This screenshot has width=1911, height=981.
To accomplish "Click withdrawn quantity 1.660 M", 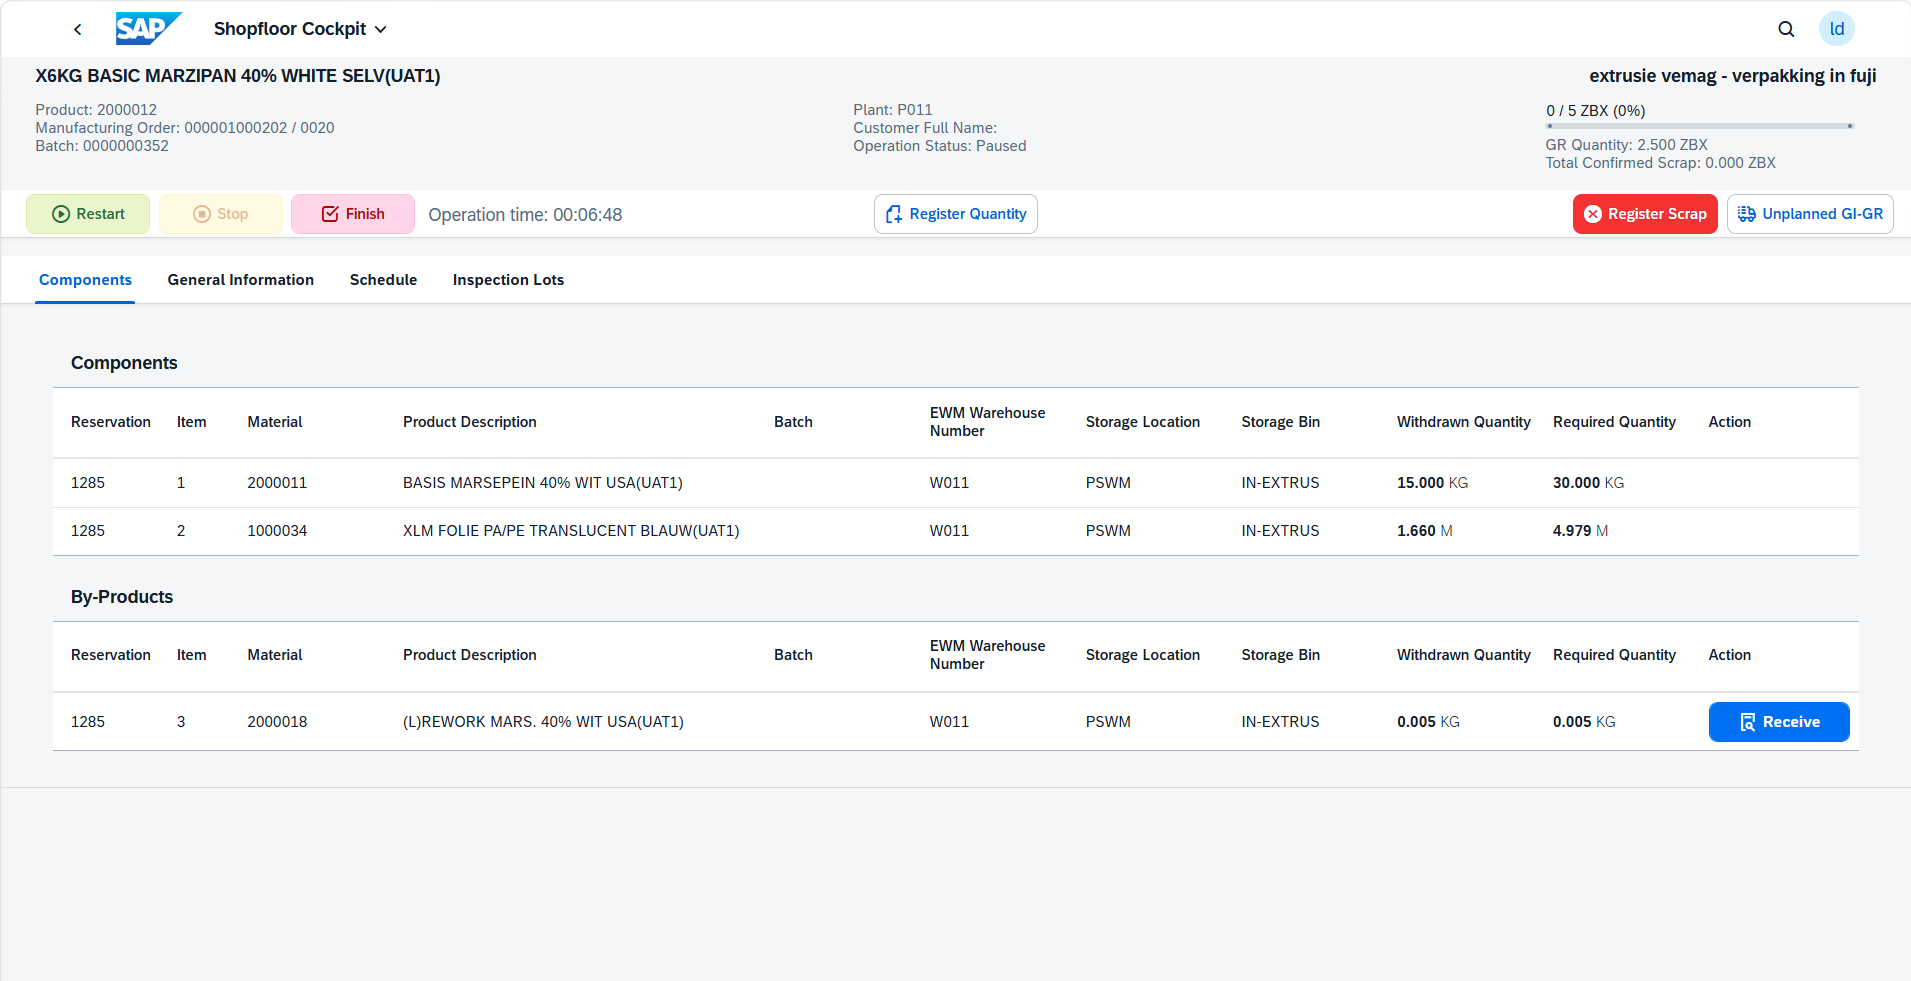I will coord(1425,531).
